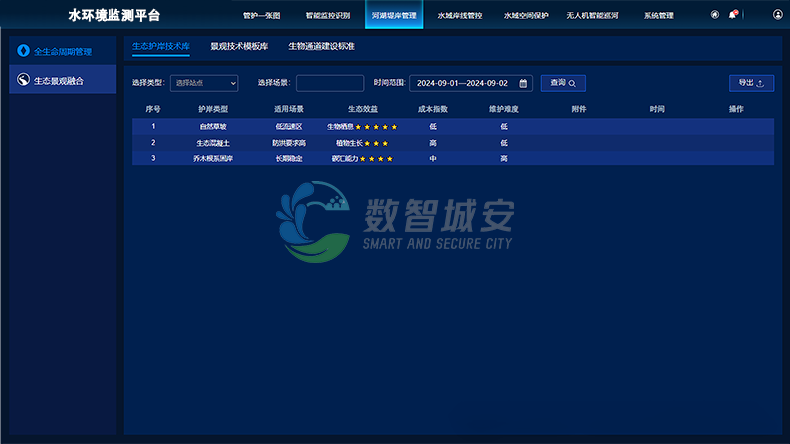Open the 系统管理 menu
This screenshot has width=790, height=444.
pos(659,15)
